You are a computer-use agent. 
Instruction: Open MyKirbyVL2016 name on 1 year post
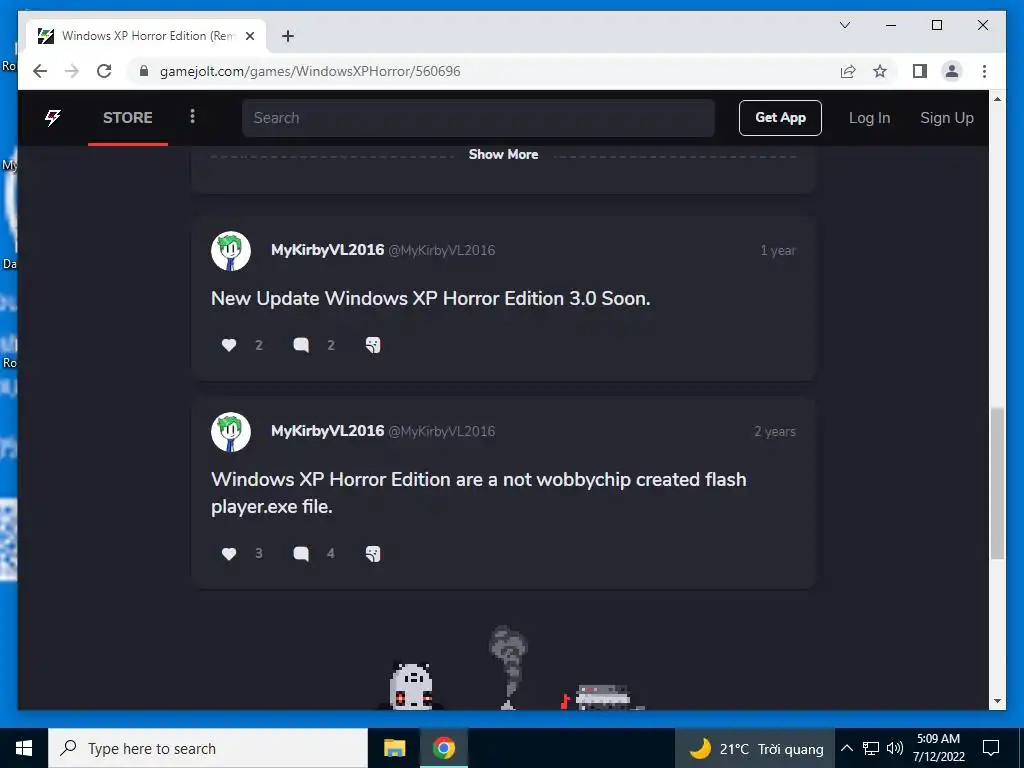pos(327,250)
